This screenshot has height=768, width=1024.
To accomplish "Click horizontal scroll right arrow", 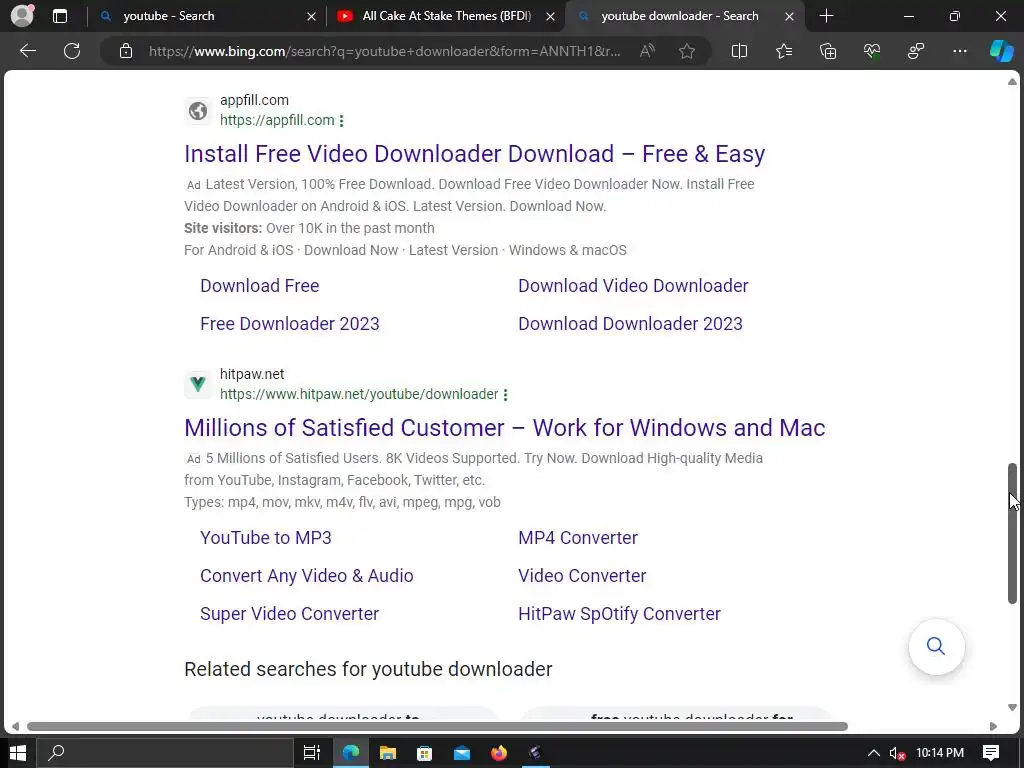I will (993, 726).
